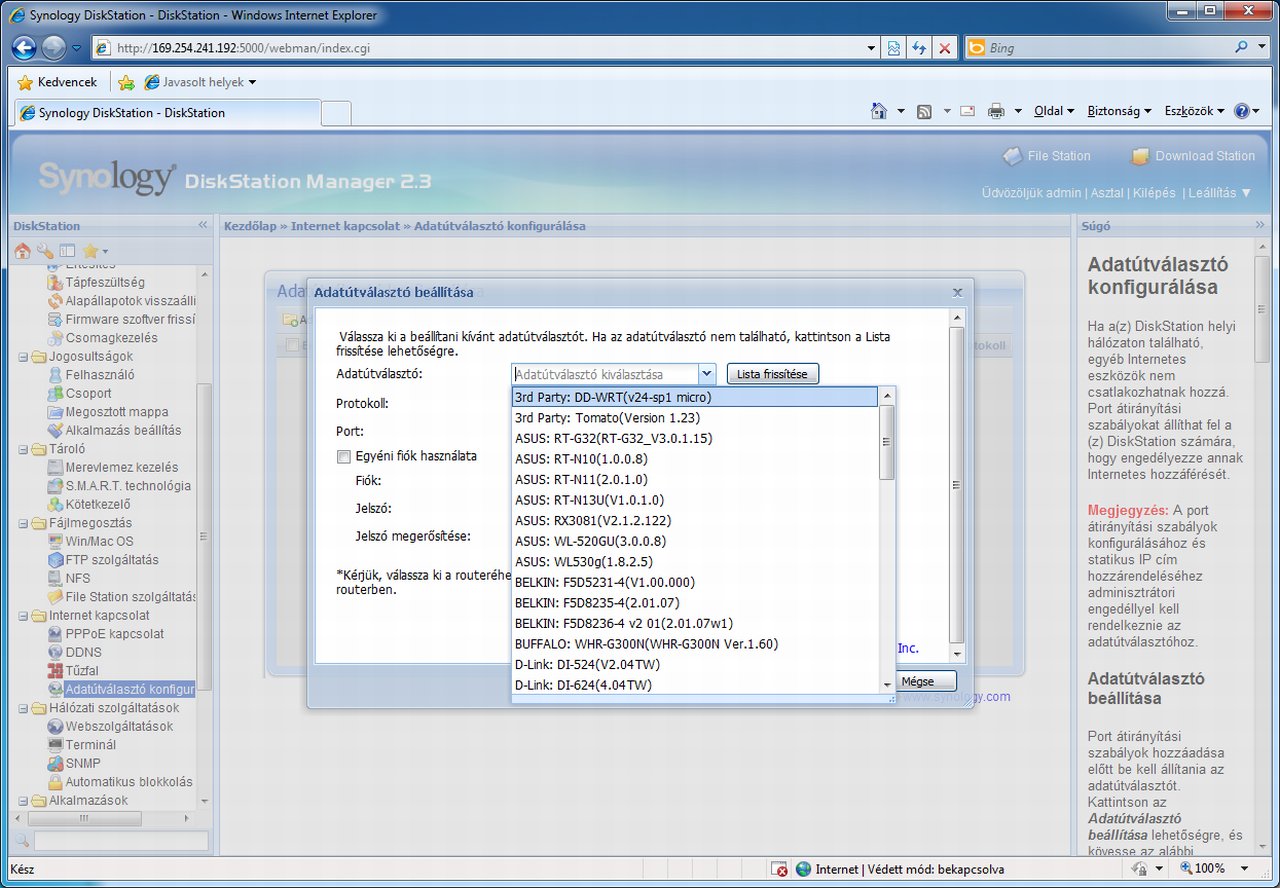Click the PPPoE kapcsolat icon
The width and height of the screenshot is (1280, 888).
pos(57,634)
